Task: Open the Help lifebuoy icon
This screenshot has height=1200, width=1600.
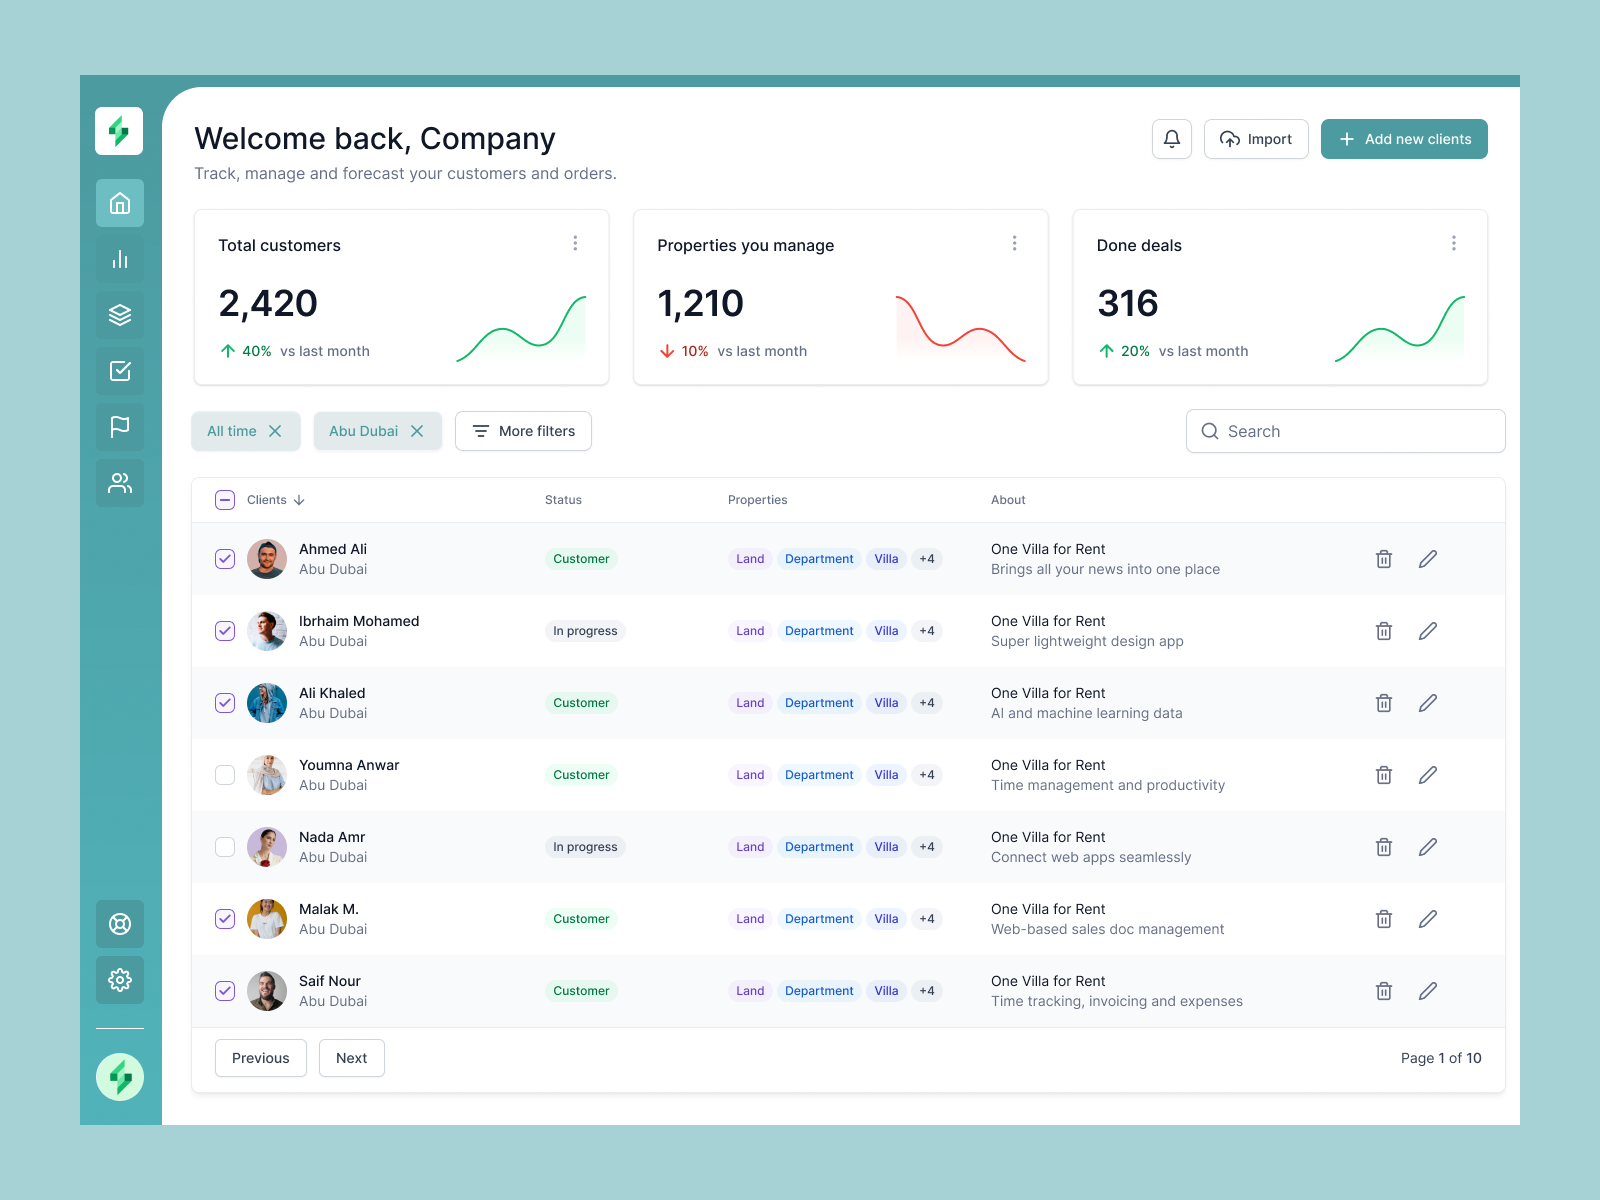Action: point(119,924)
